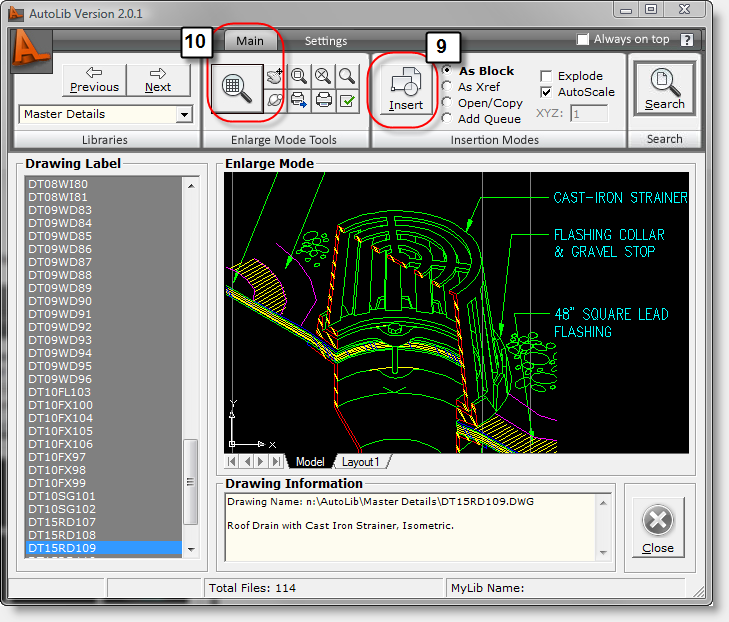Click the help question mark icon
Screen dimensions: 729x622
click(687, 40)
